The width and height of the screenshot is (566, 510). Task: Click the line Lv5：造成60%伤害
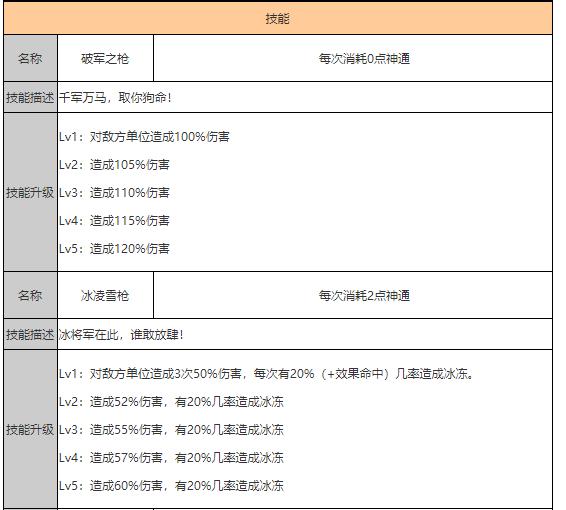(x=171, y=486)
